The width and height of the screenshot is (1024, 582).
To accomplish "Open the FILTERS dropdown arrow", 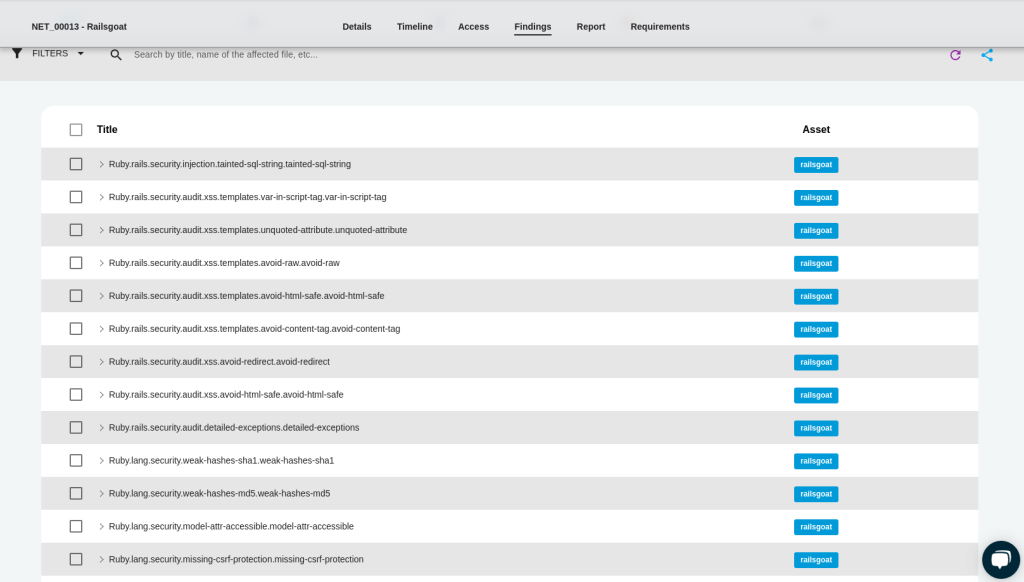I will pos(81,54).
